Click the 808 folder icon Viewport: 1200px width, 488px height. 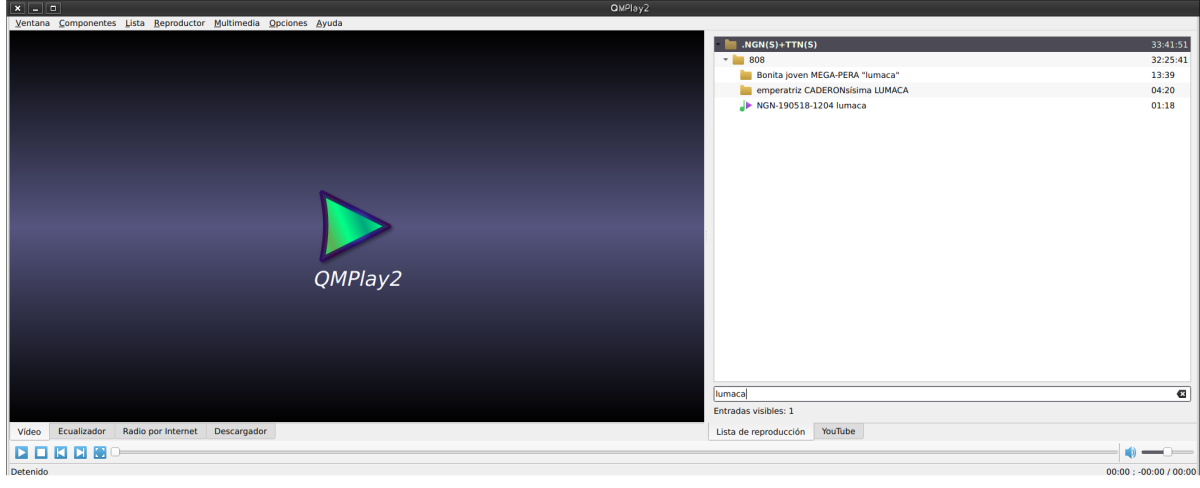pos(739,60)
